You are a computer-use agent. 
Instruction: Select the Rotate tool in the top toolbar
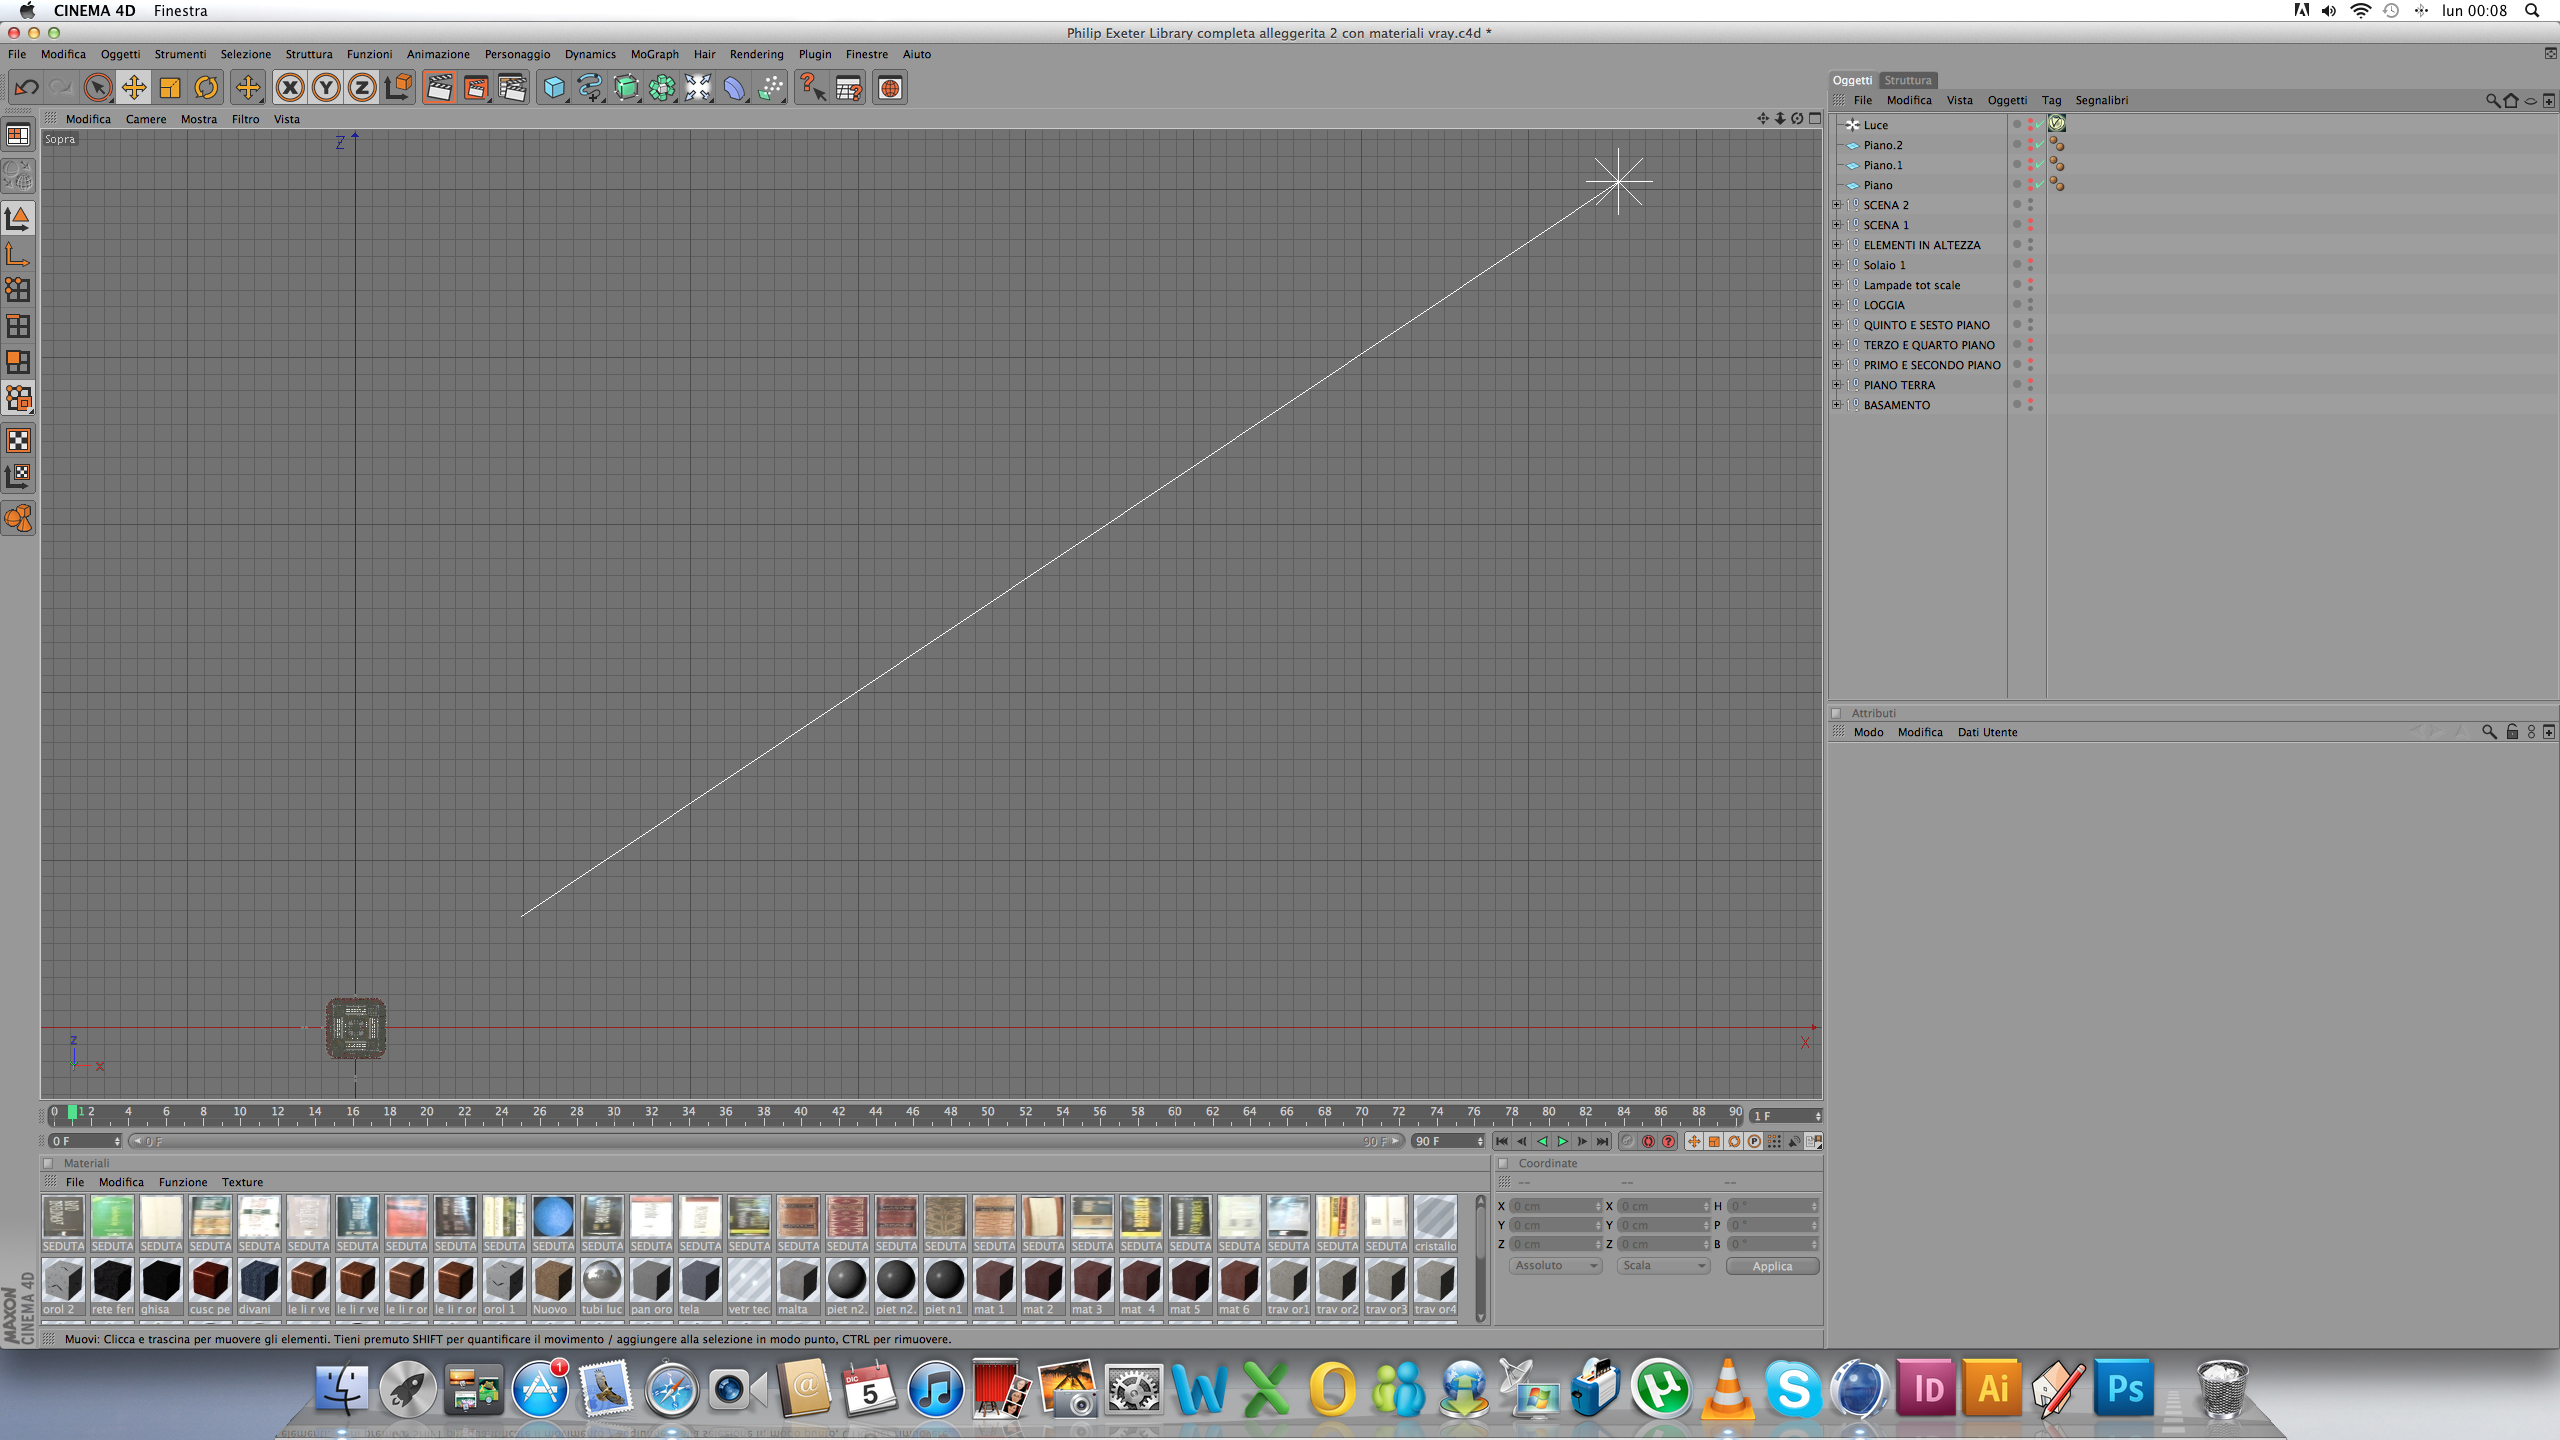(x=206, y=88)
